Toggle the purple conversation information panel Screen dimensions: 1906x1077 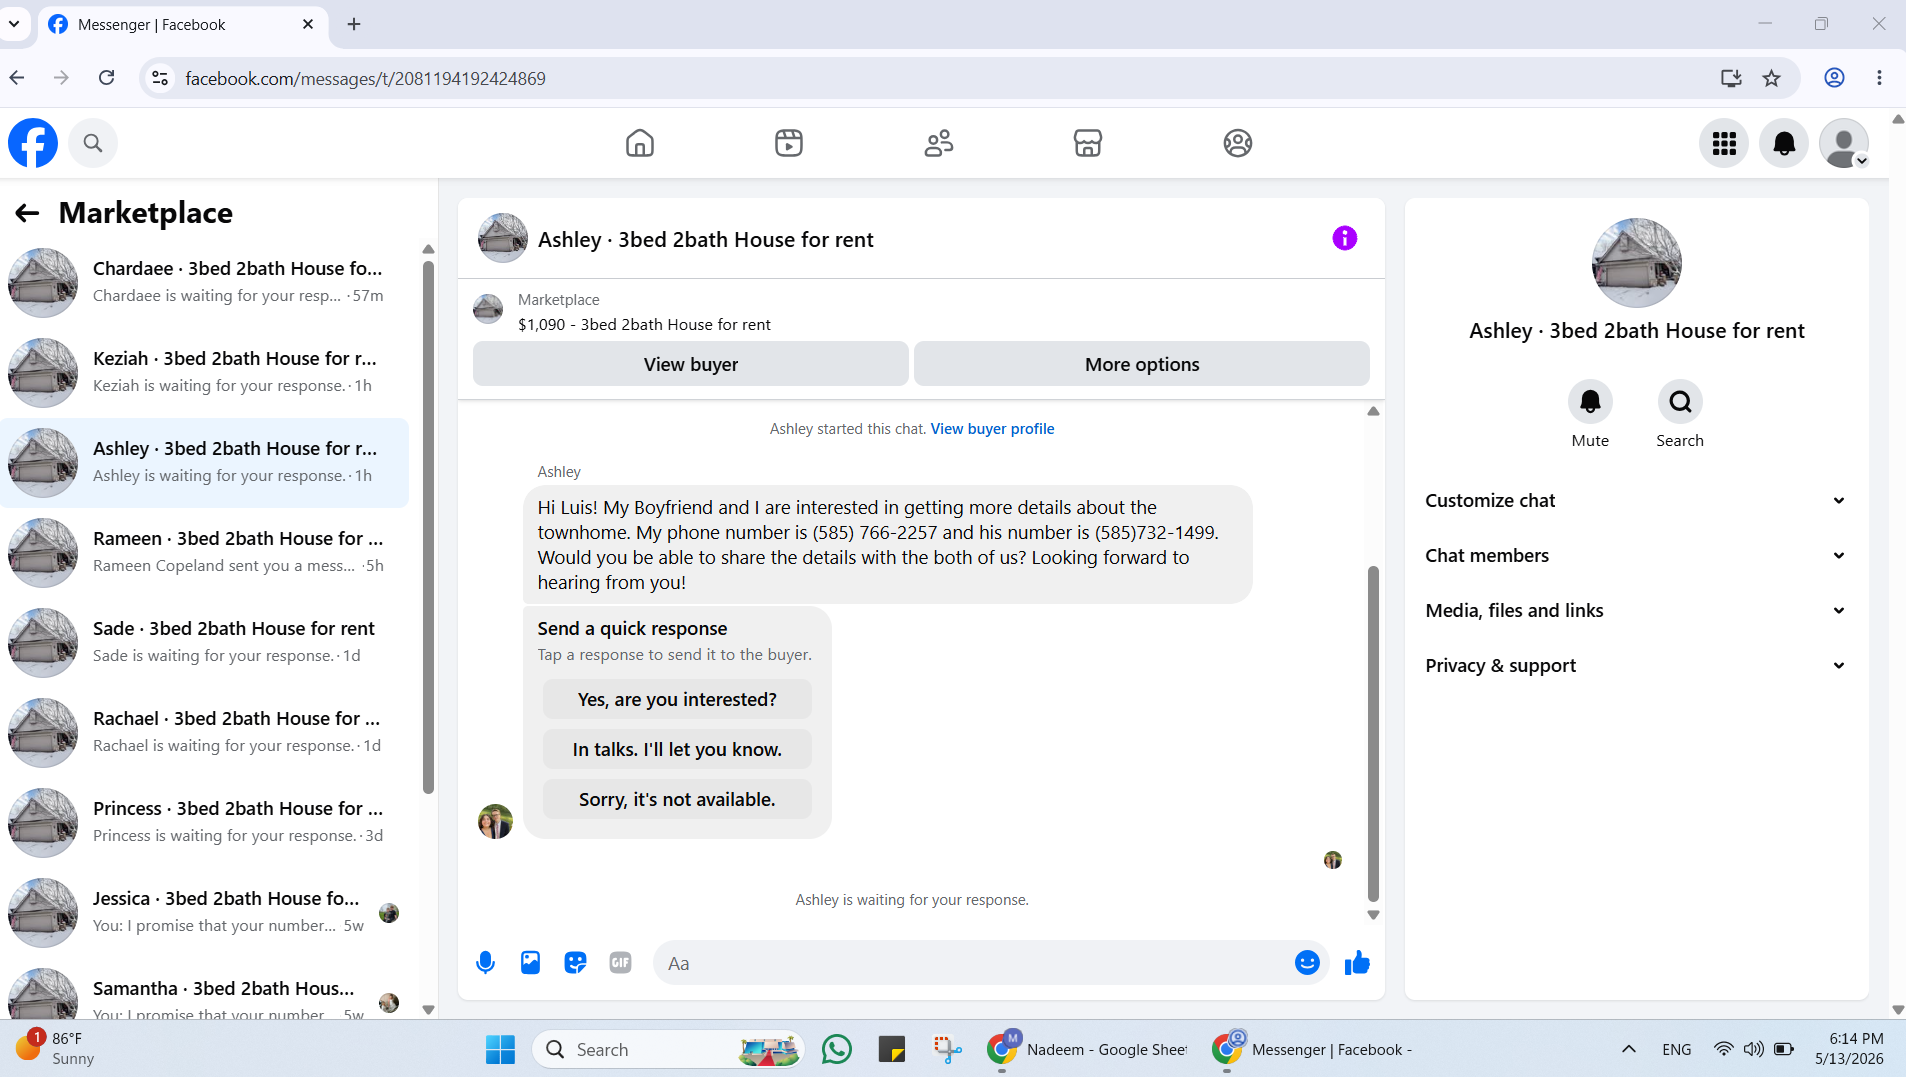click(1345, 238)
